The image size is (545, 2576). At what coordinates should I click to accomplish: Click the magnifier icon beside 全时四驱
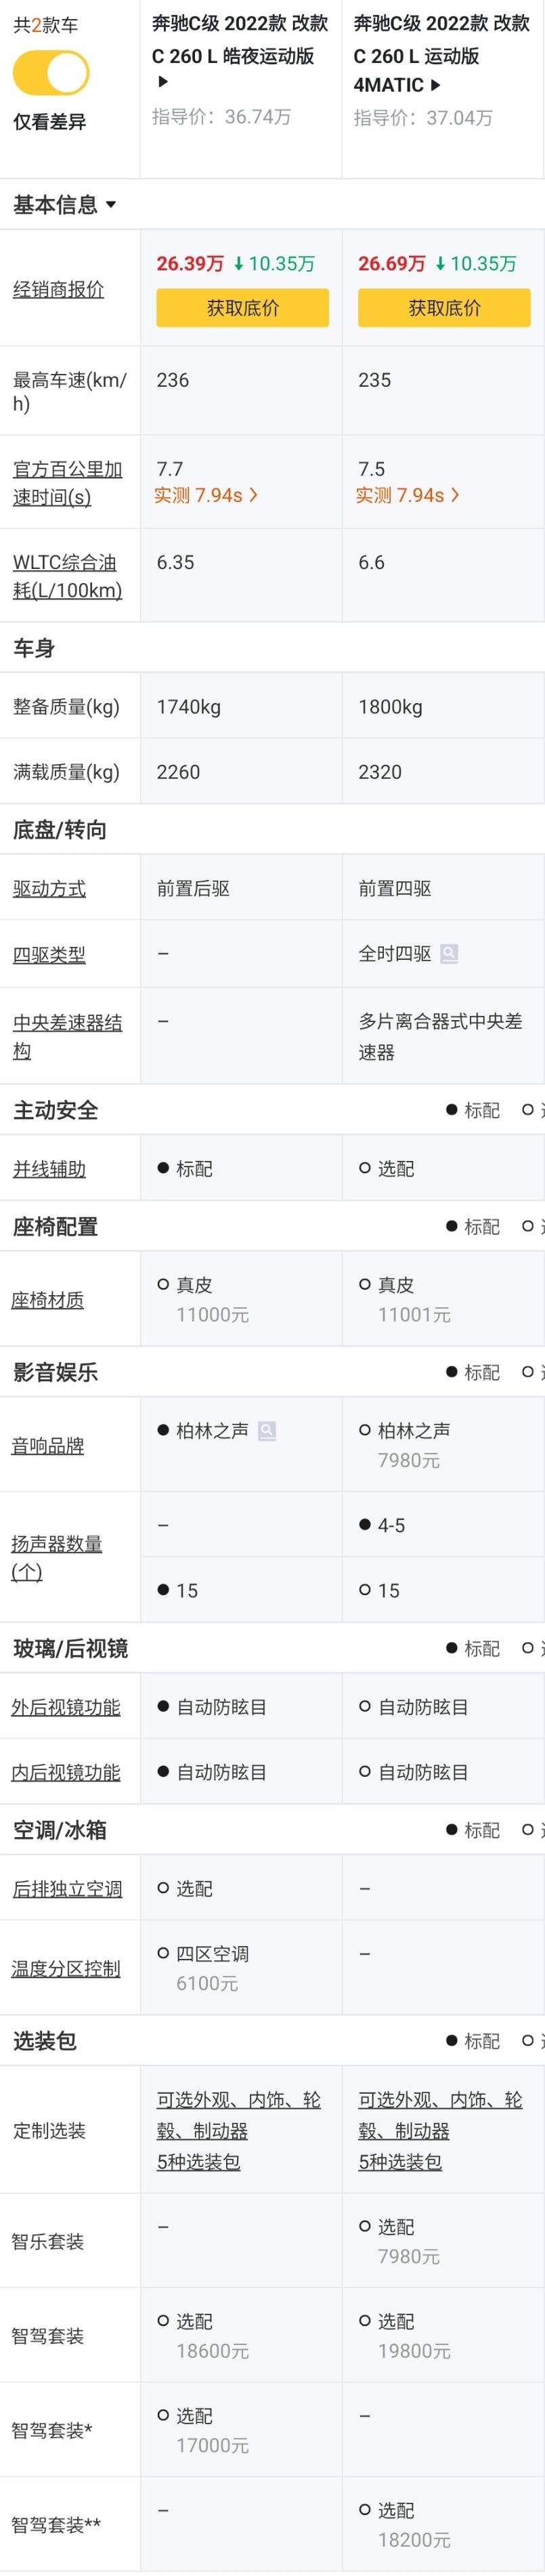pos(449,954)
